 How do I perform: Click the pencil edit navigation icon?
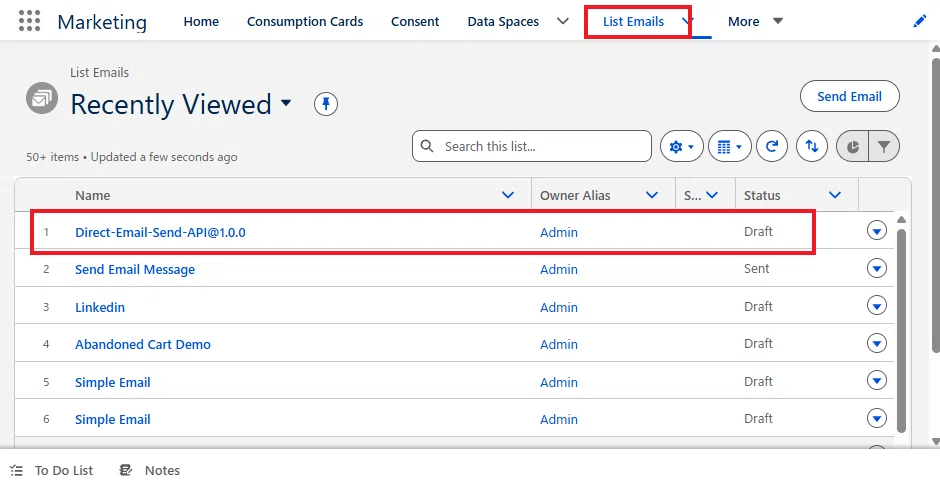click(920, 22)
